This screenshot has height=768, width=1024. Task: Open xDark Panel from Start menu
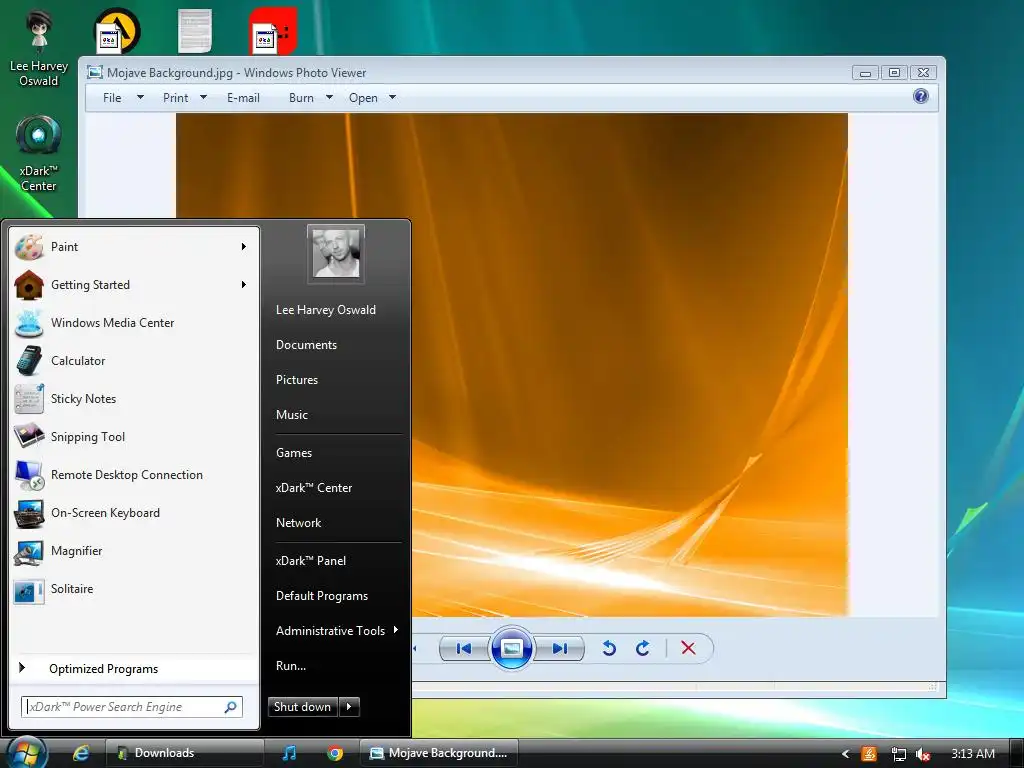click(x=311, y=561)
